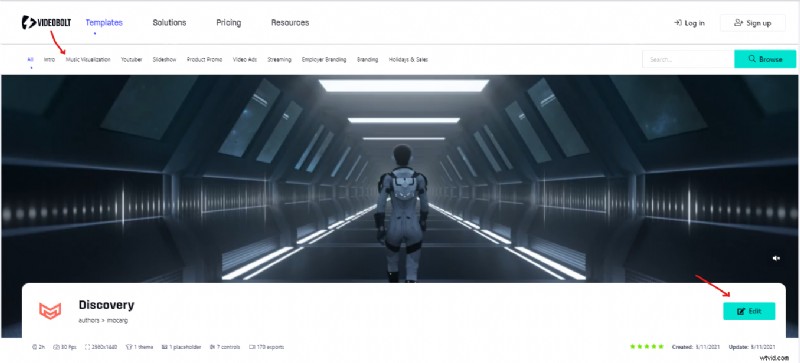
Task: Select the Holidays & Sales category
Action: [408, 60]
